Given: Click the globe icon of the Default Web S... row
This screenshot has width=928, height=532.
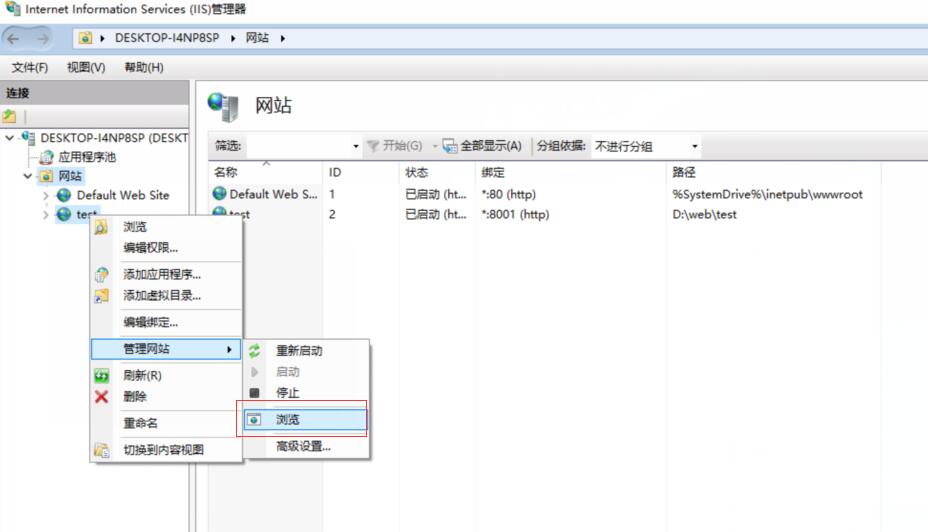Looking at the screenshot, I should (220, 194).
